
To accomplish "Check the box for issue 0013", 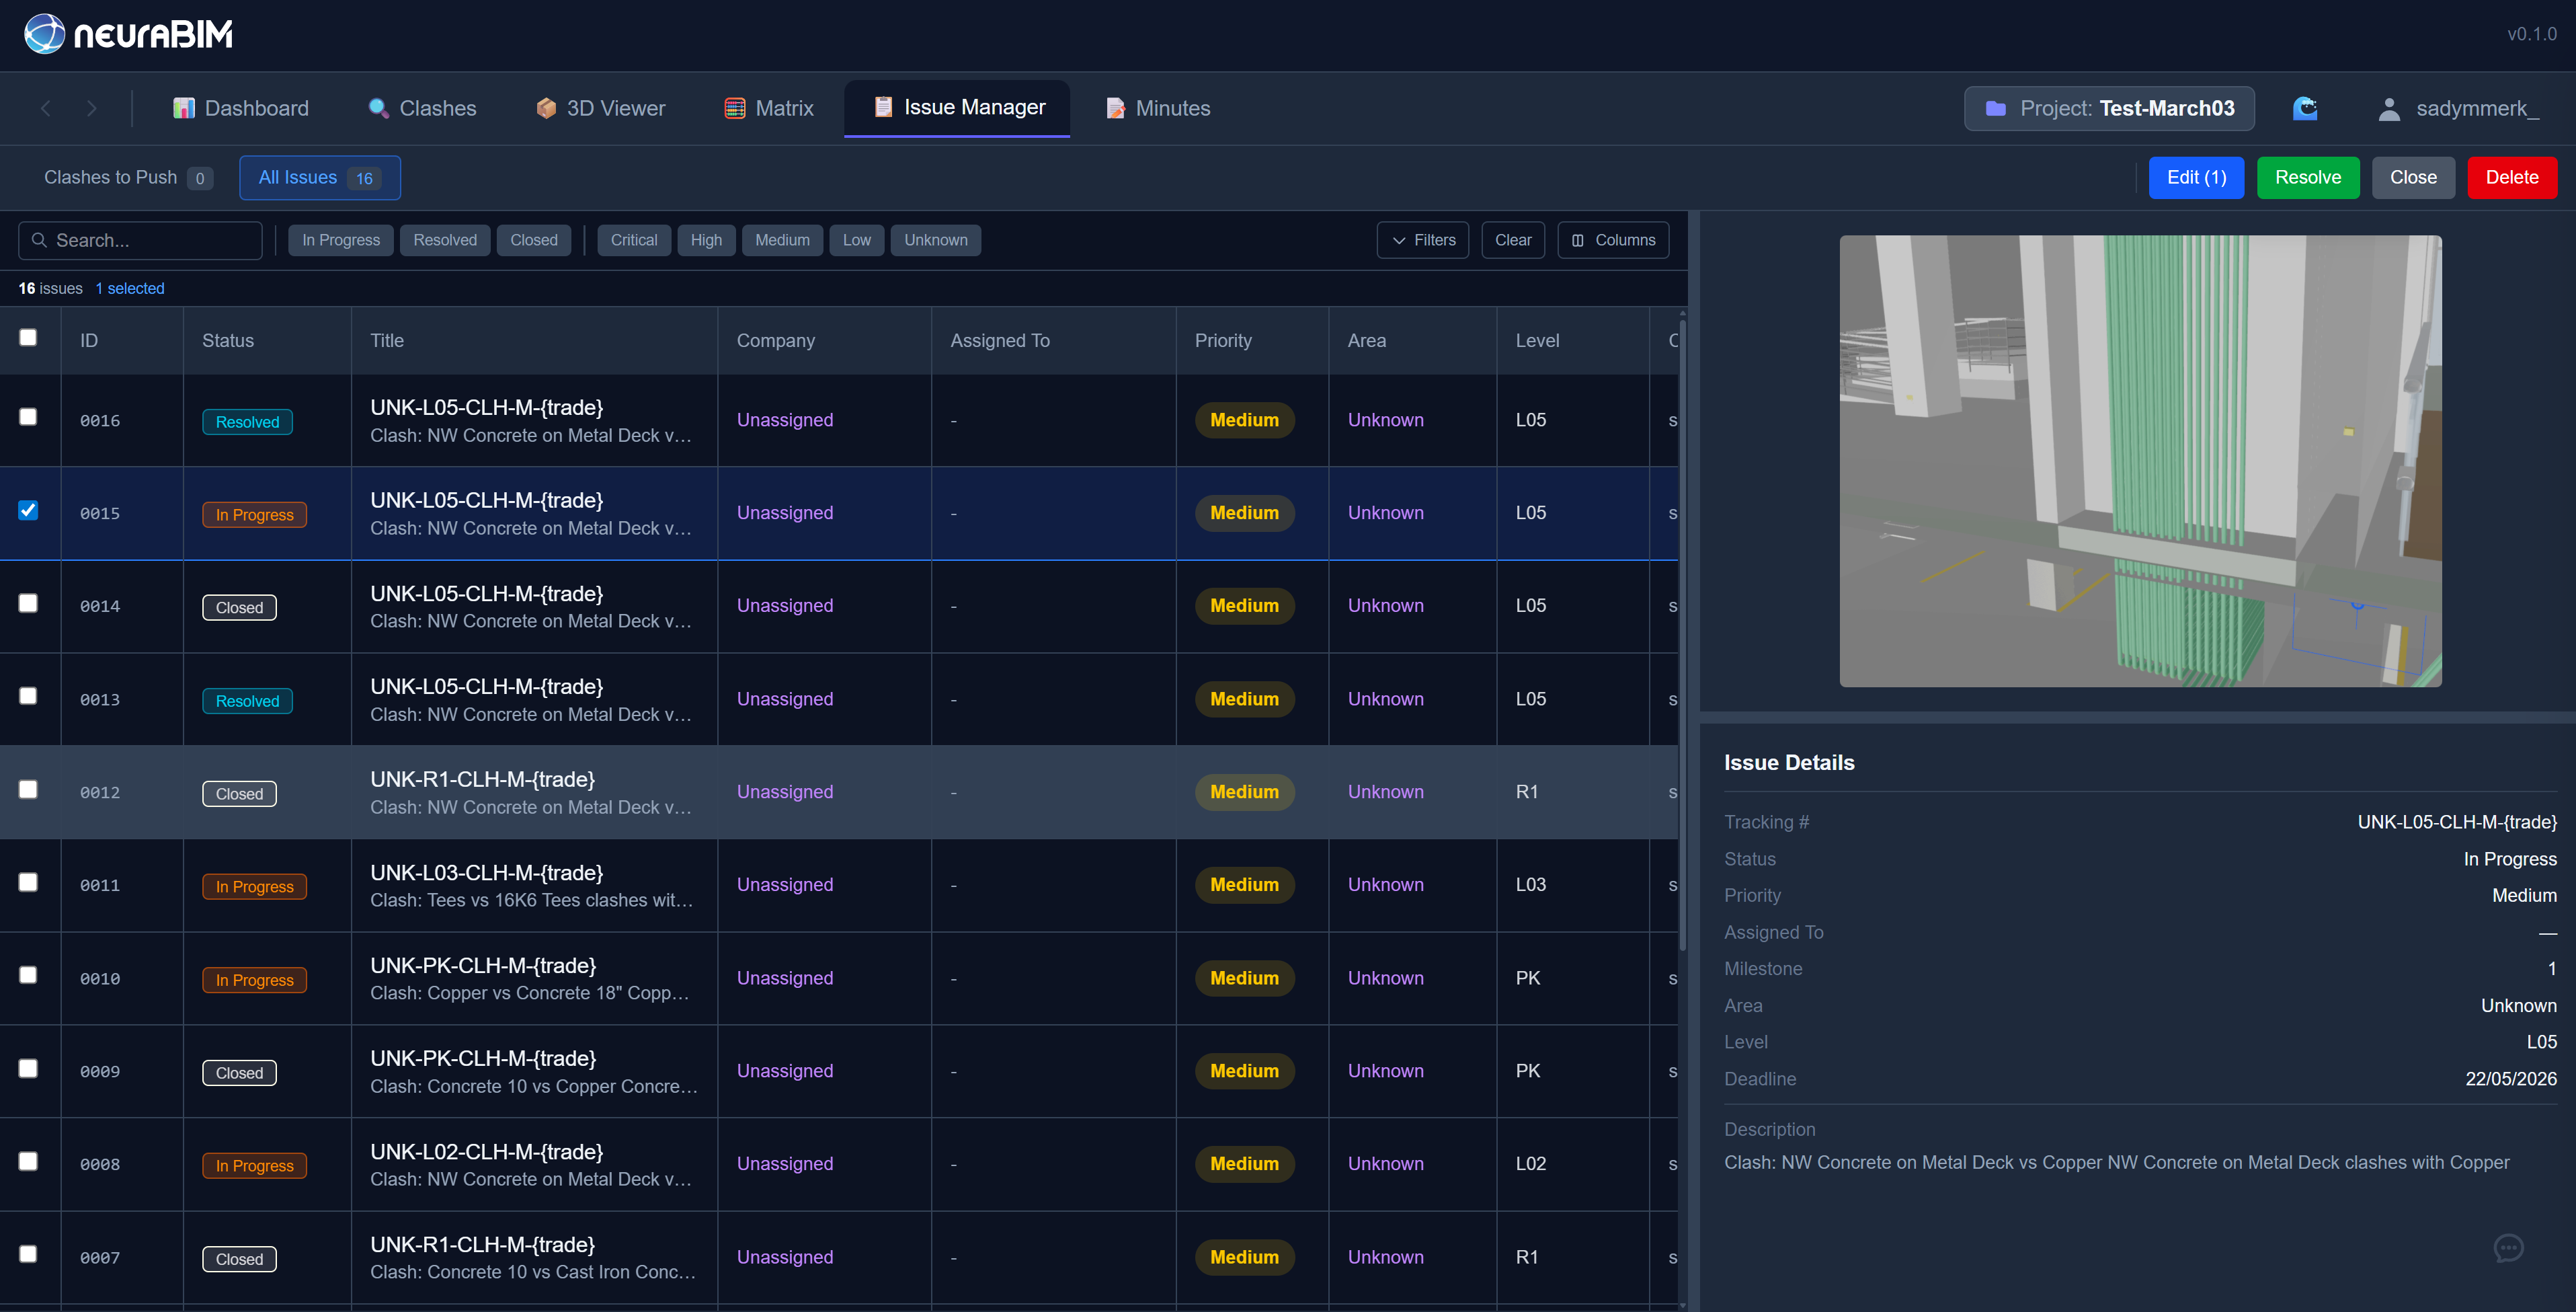I will (28, 696).
